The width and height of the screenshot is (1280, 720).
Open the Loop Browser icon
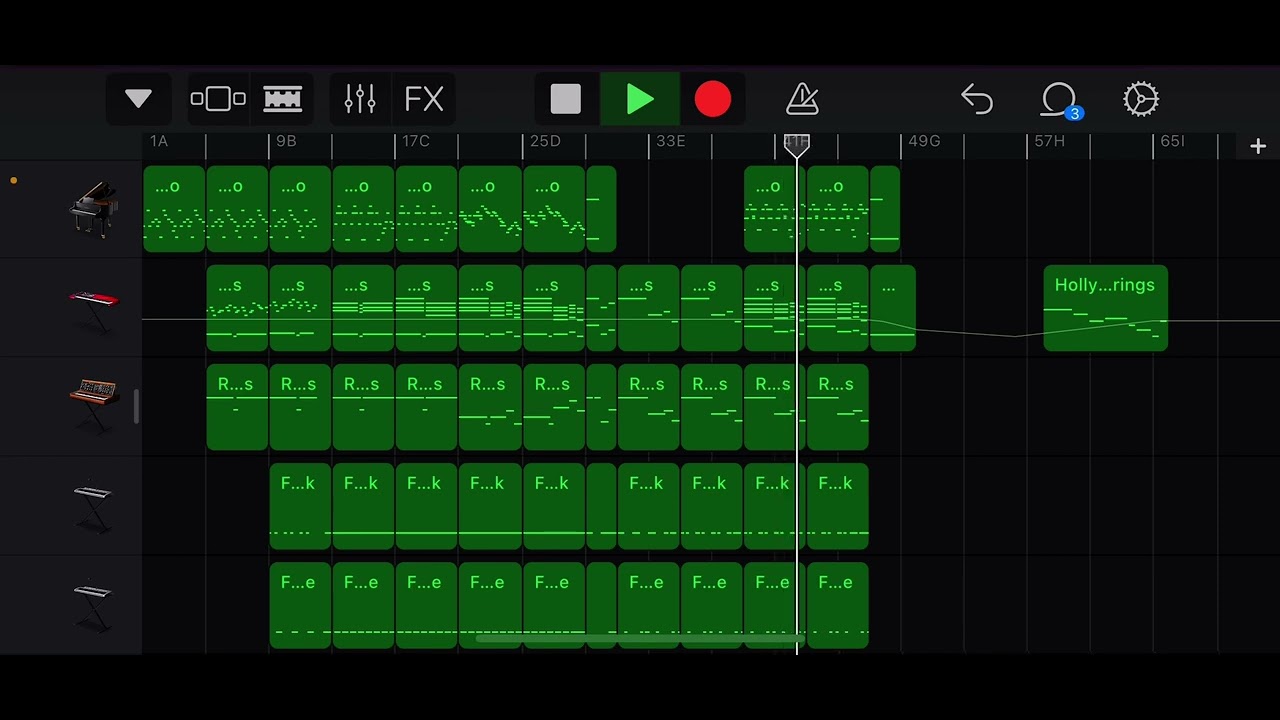[x=1060, y=100]
